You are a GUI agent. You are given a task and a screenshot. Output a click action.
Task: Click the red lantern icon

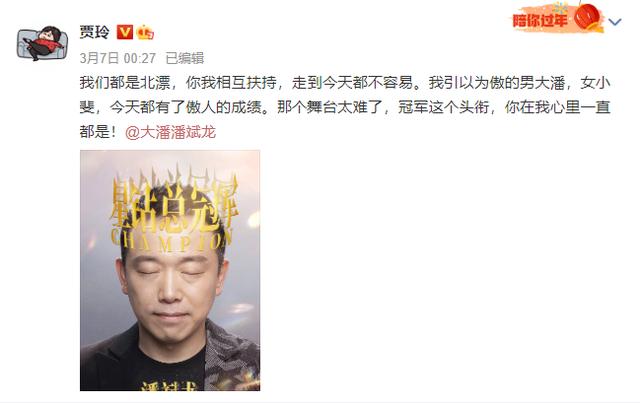(x=588, y=18)
